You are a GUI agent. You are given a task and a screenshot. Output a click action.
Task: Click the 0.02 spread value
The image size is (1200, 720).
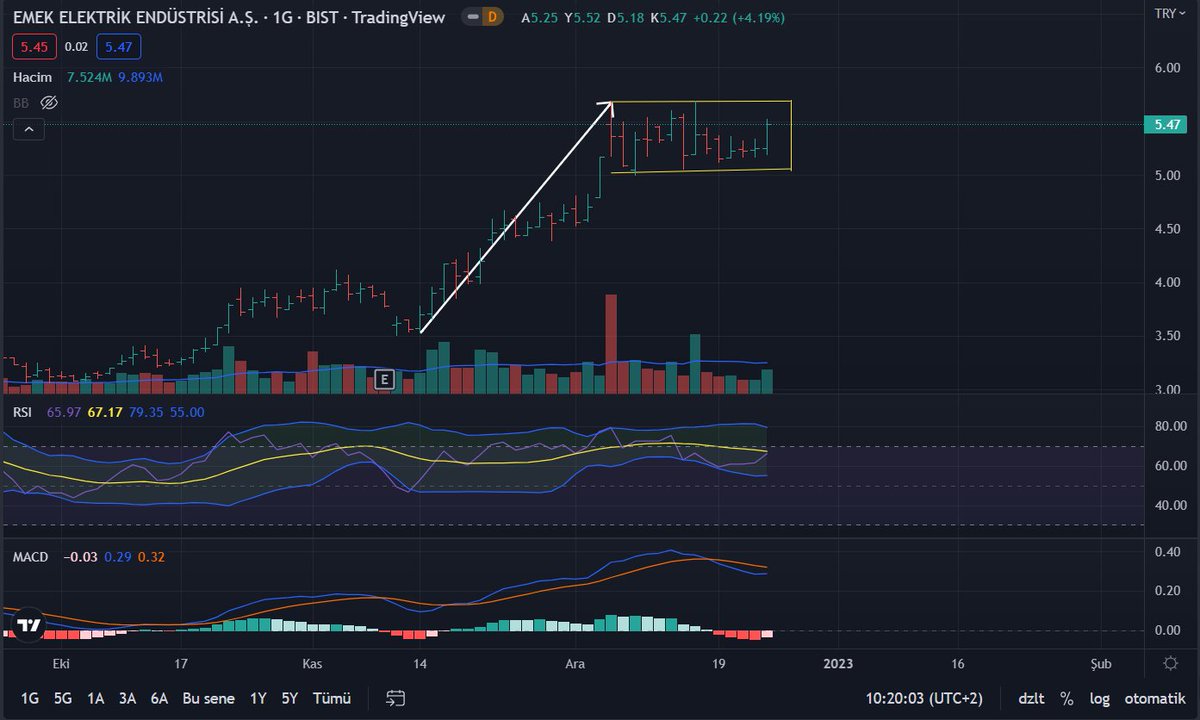click(x=76, y=46)
